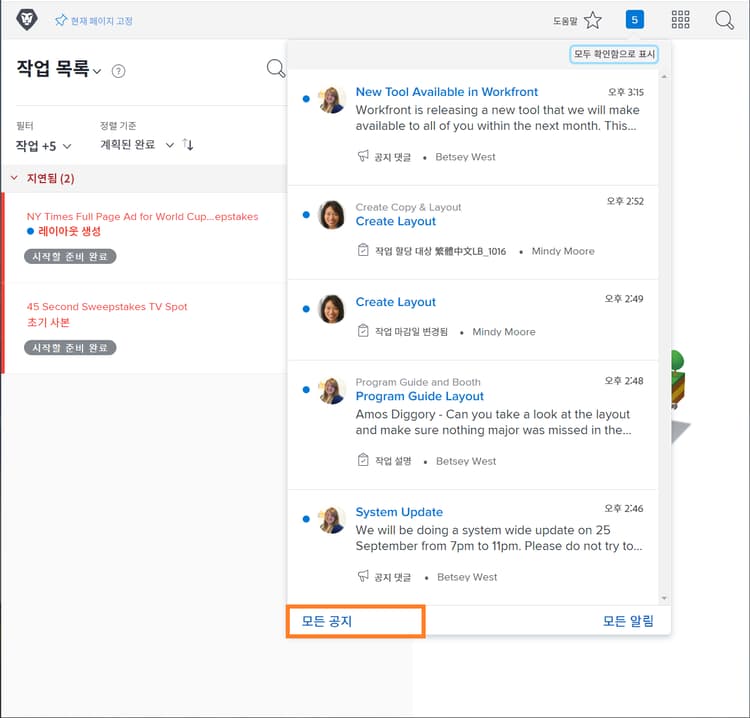Screen dimensions: 750x718
Task: Open 45 Second Sweepstakes TV Spot project
Action: point(107,307)
